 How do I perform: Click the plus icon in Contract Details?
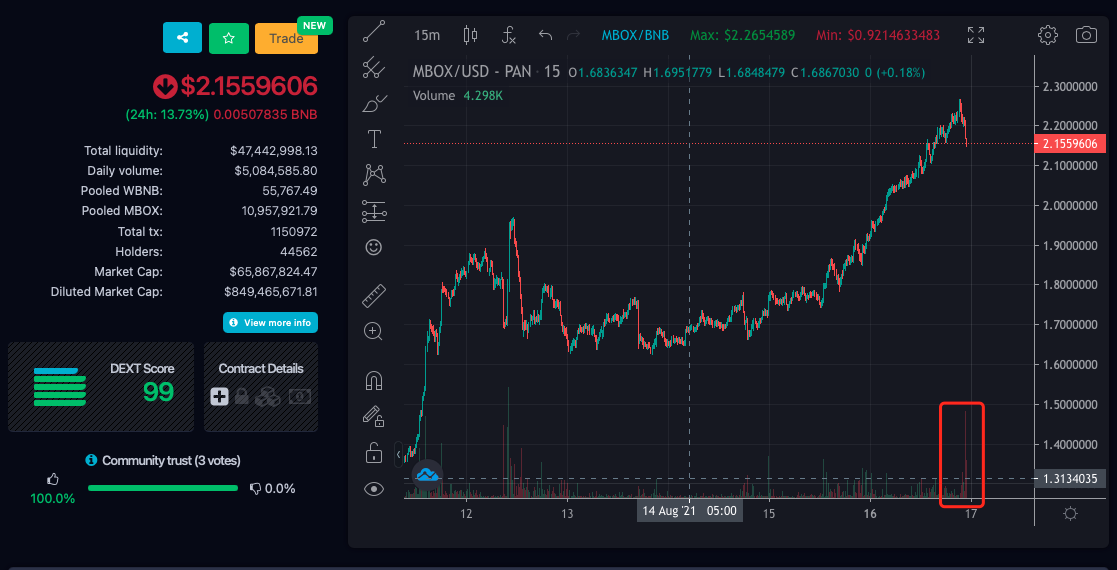pos(219,397)
